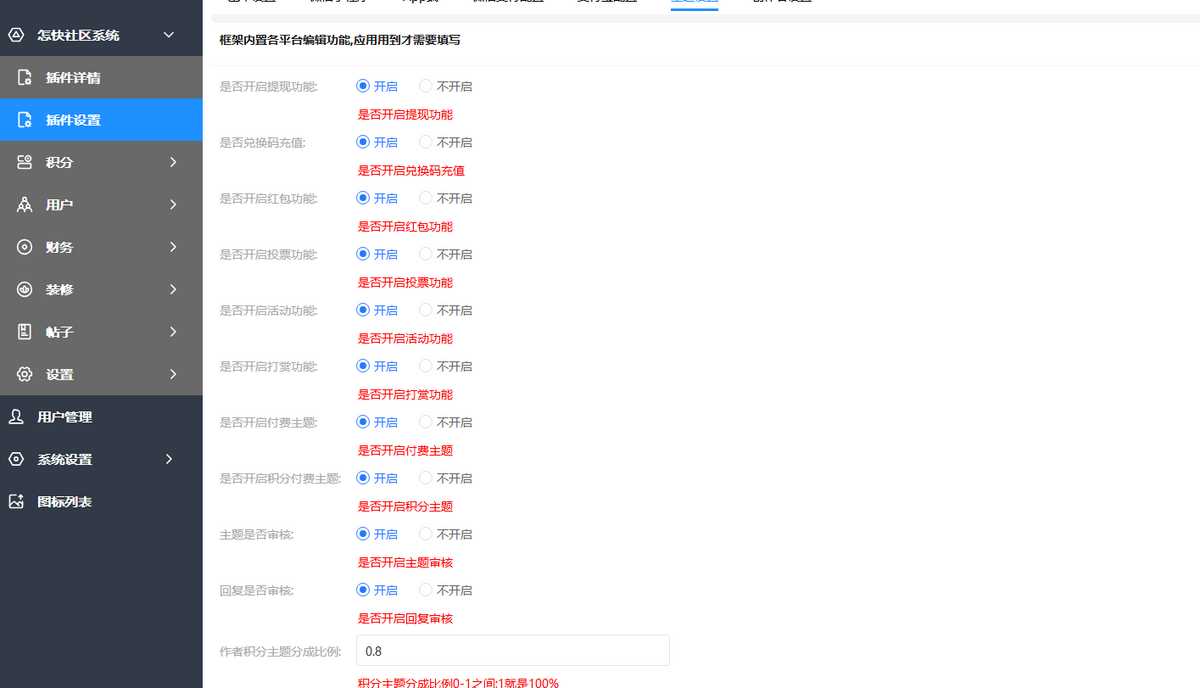The width and height of the screenshot is (1200, 688).
Task: Select 不开启 for 主题是否审核
Action: 445,534
